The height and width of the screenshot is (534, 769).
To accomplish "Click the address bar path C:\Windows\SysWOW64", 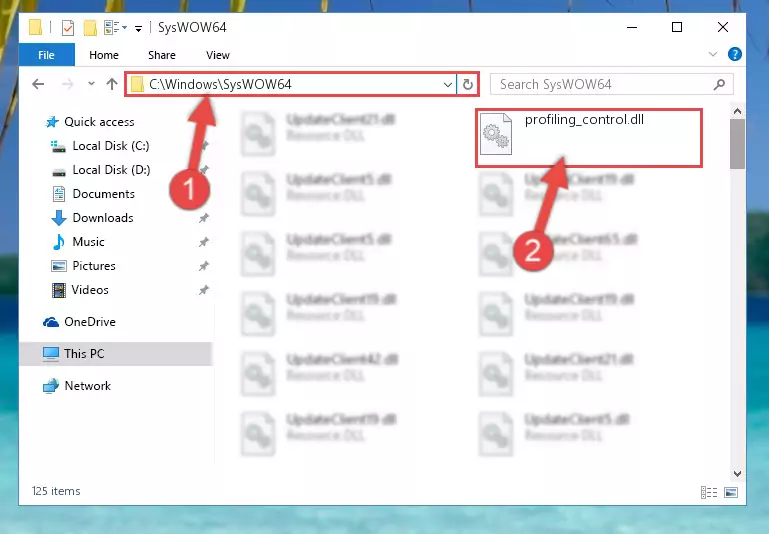I will pyautogui.click(x=220, y=84).
